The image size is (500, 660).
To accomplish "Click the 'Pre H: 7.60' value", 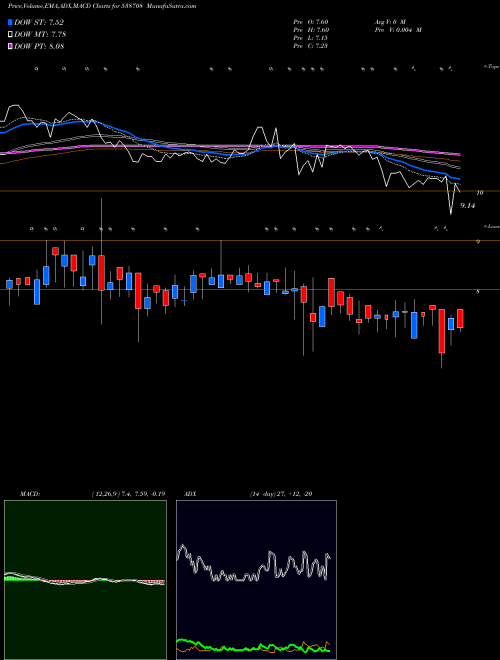I will click(x=311, y=30).
